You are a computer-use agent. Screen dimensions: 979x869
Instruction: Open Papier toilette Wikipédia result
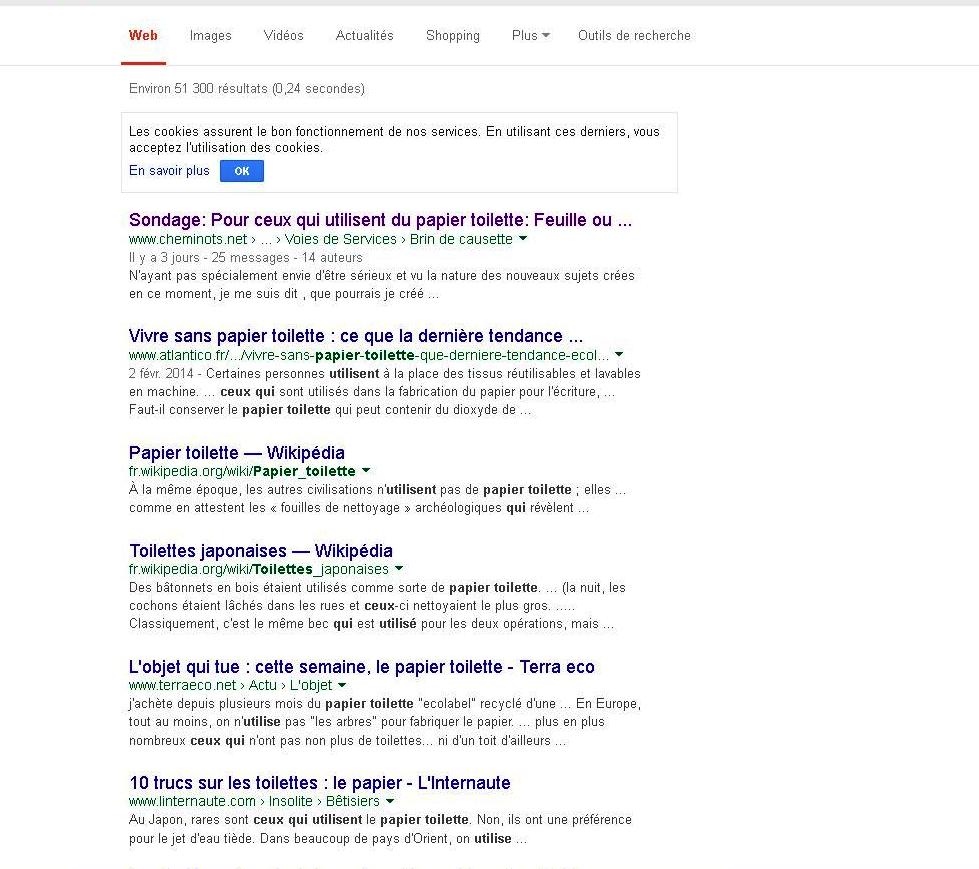236,453
